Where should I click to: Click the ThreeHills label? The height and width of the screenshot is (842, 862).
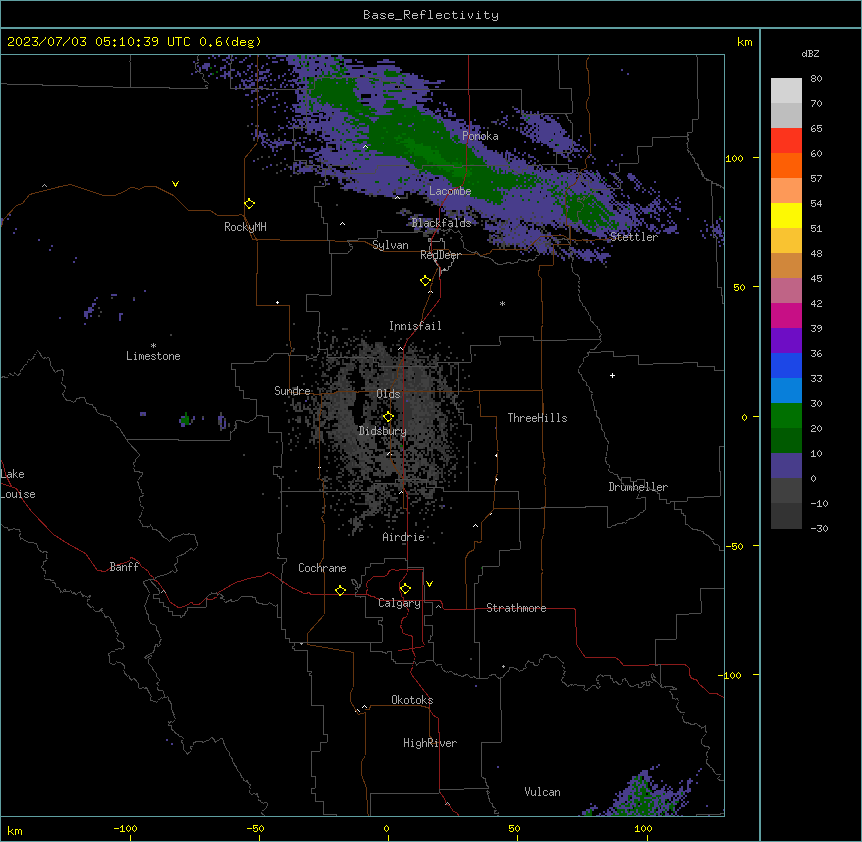click(x=537, y=418)
